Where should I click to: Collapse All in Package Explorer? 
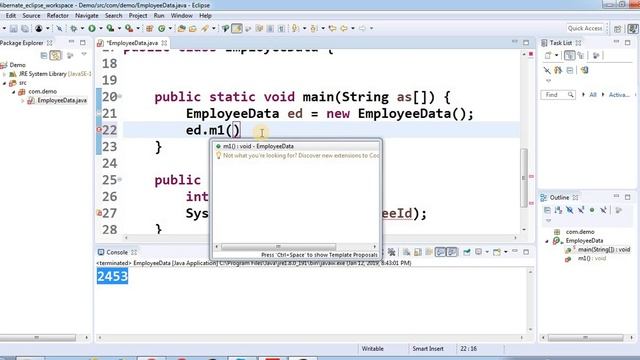(x=44, y=55)
